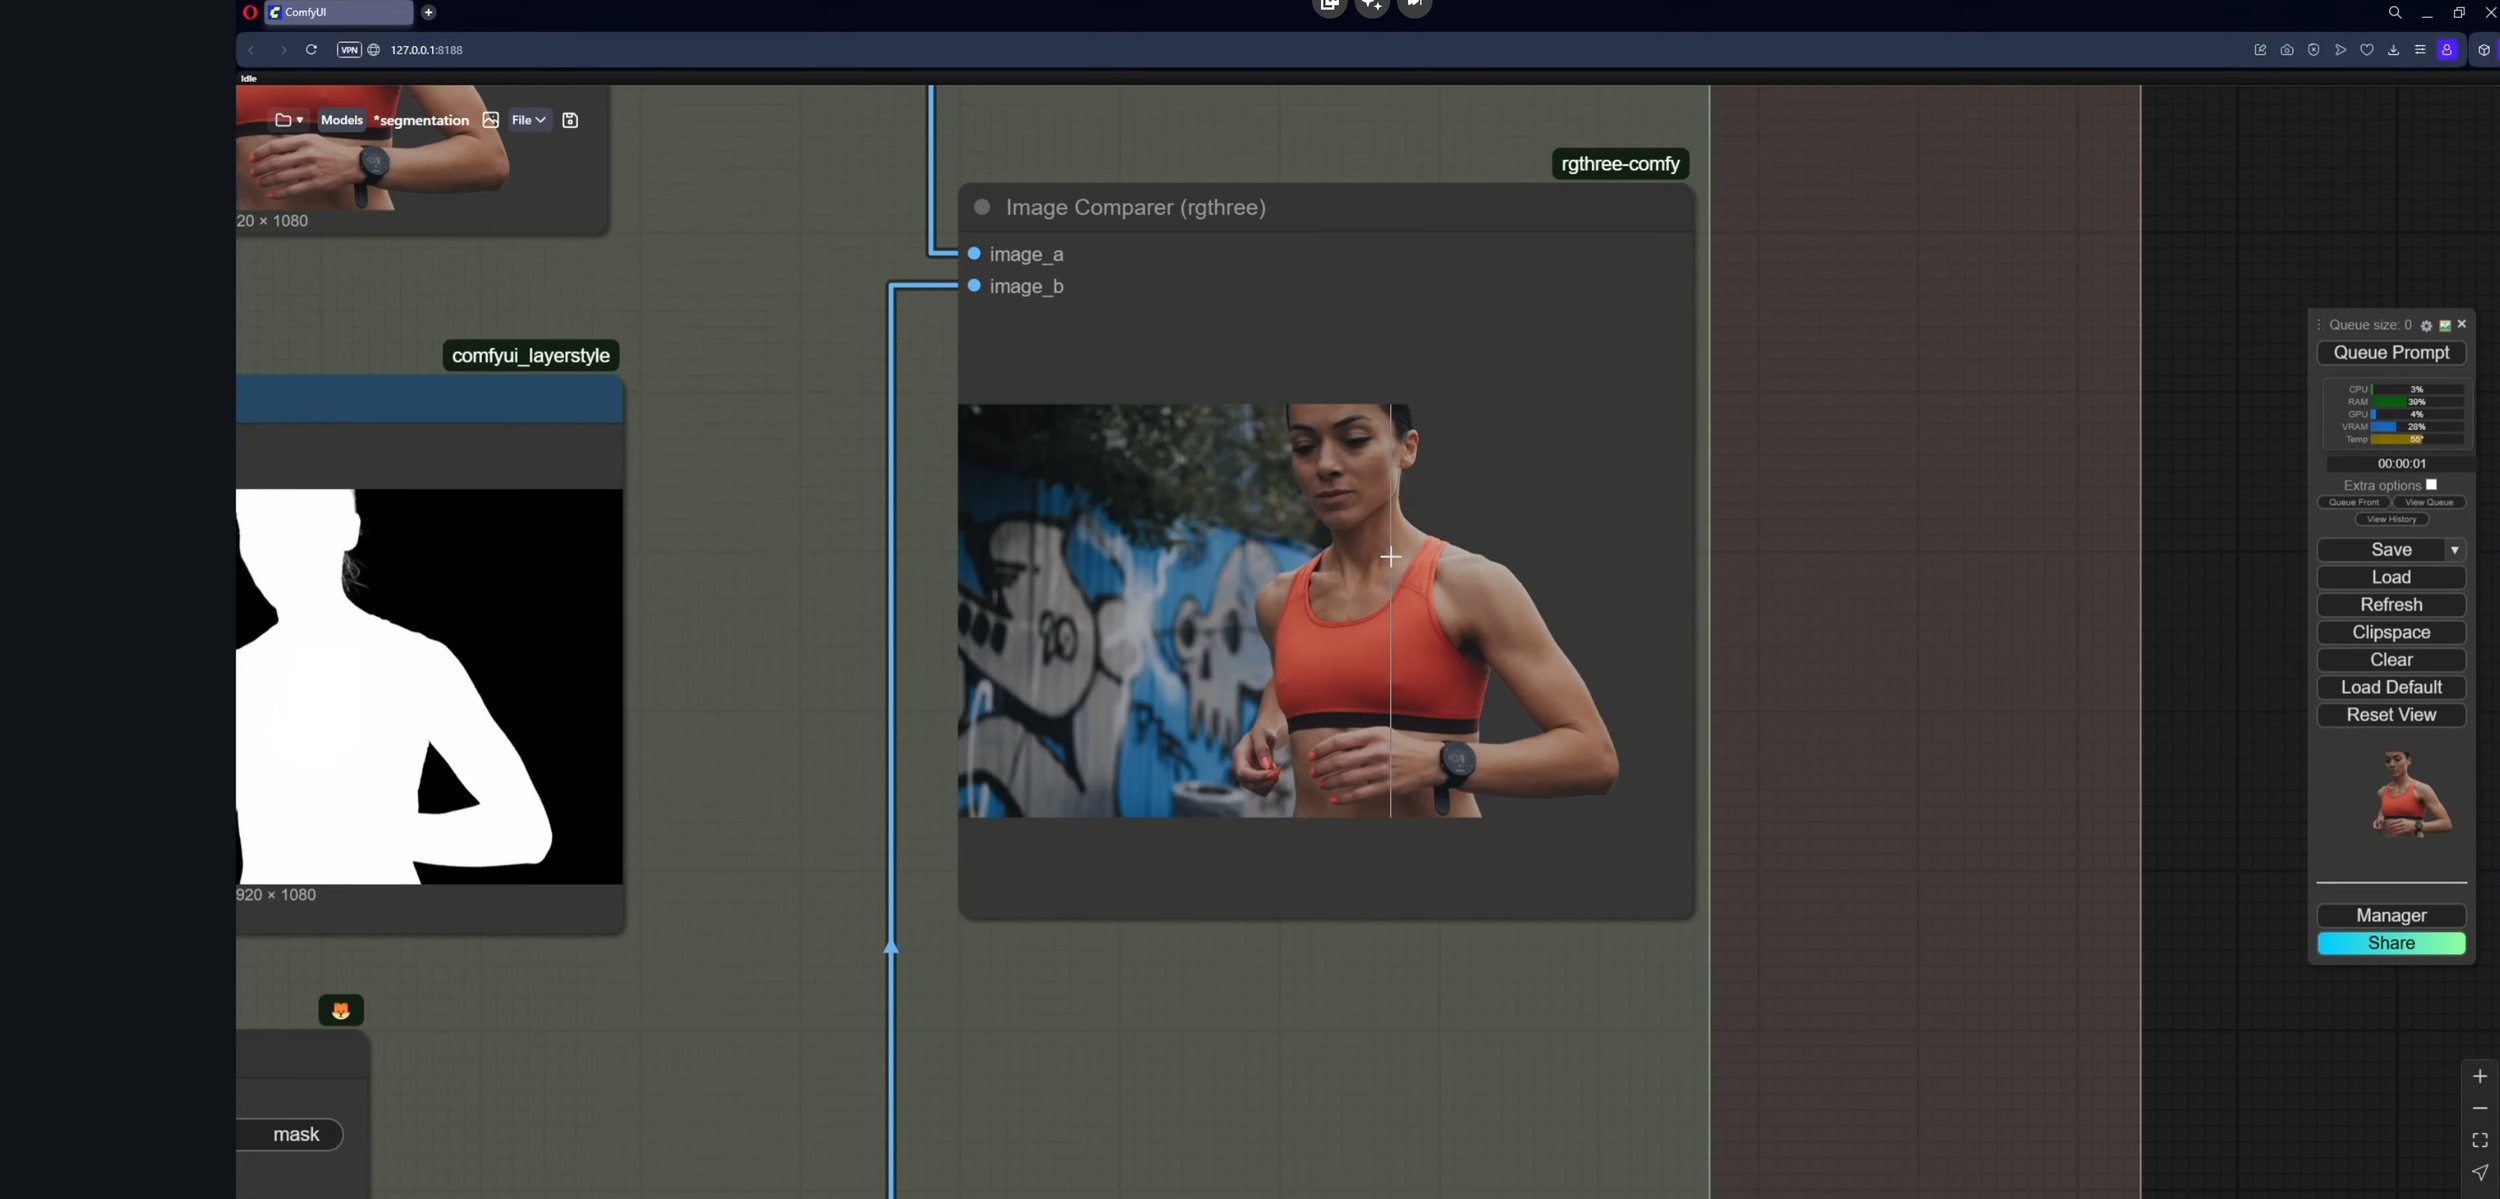Open the Manager button
The height and width of the screenshot is (1199, 2500).
2391,916
